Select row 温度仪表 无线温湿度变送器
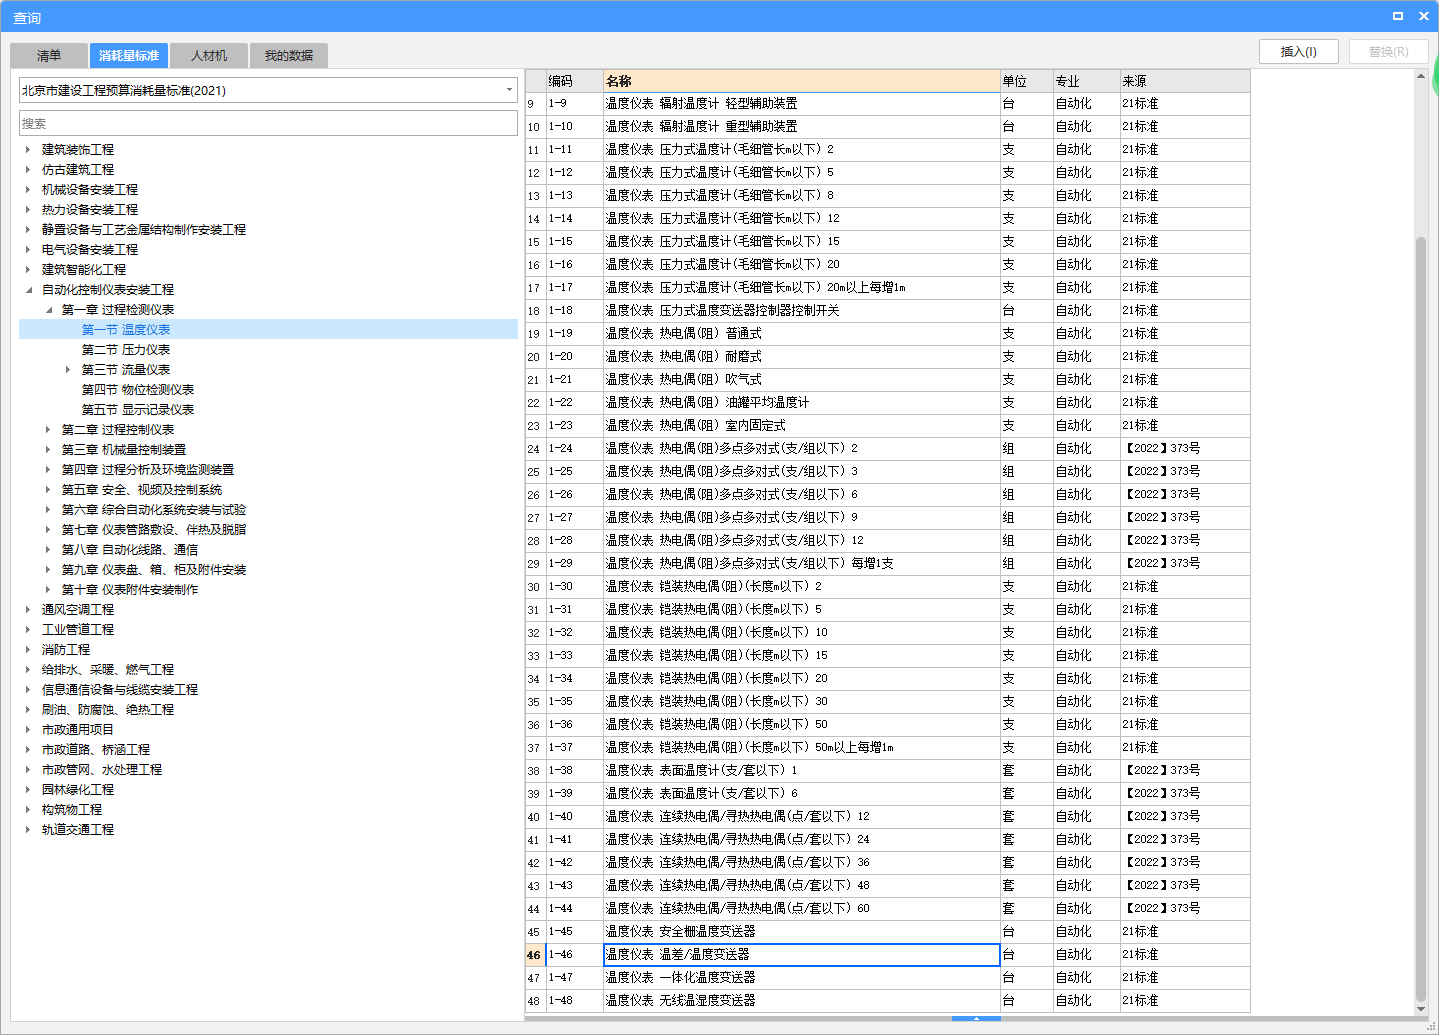The image size is (1439, 1035). 802,1001
